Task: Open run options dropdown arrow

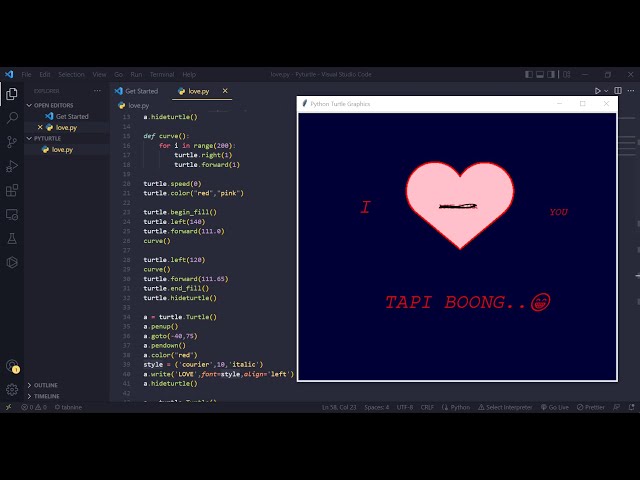Action: [x=606, y=91]
